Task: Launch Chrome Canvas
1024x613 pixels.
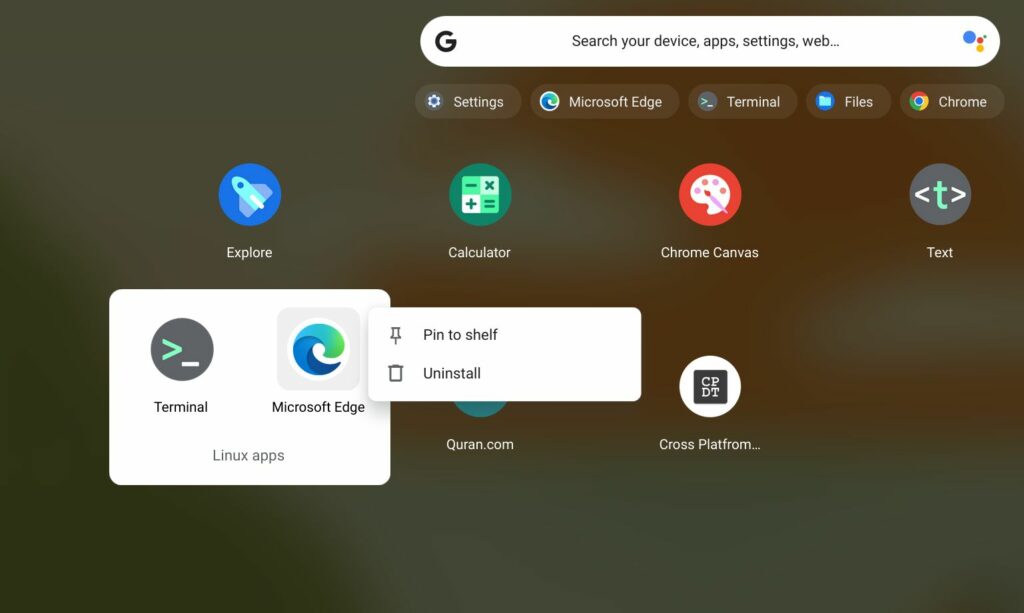Action: click(710, 195)
